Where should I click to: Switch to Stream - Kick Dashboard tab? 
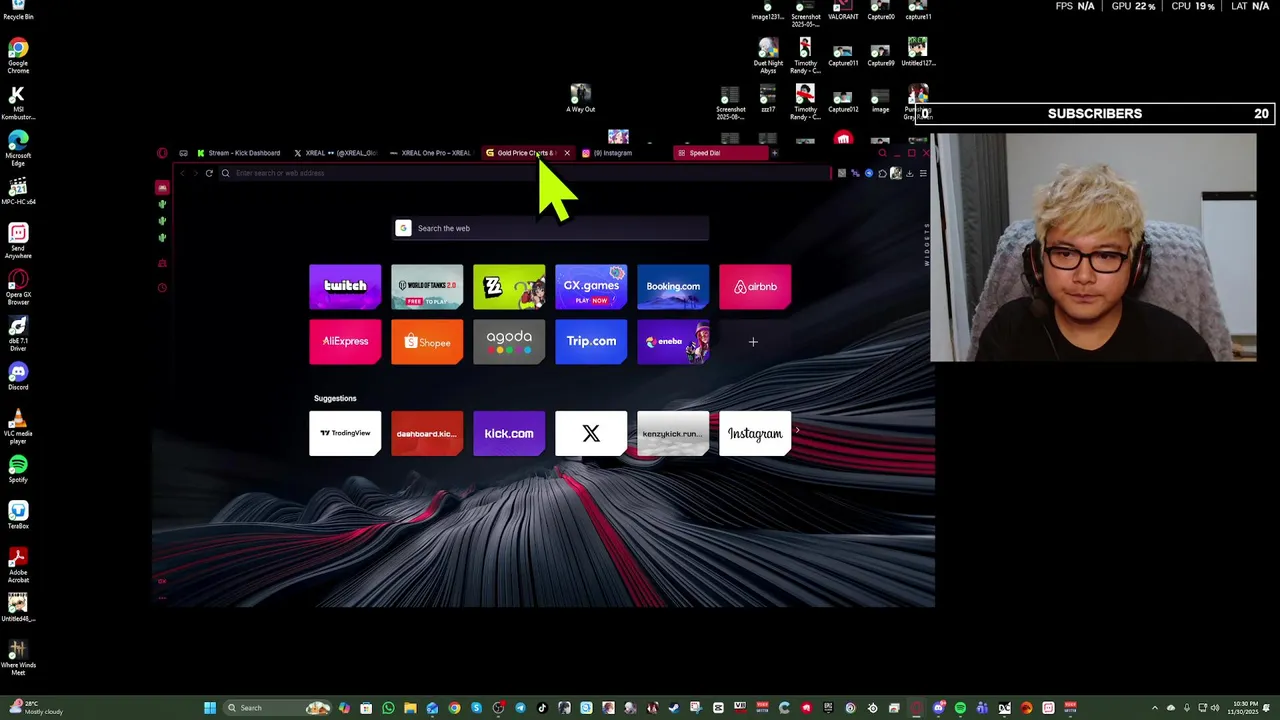(x=239, y=153)
